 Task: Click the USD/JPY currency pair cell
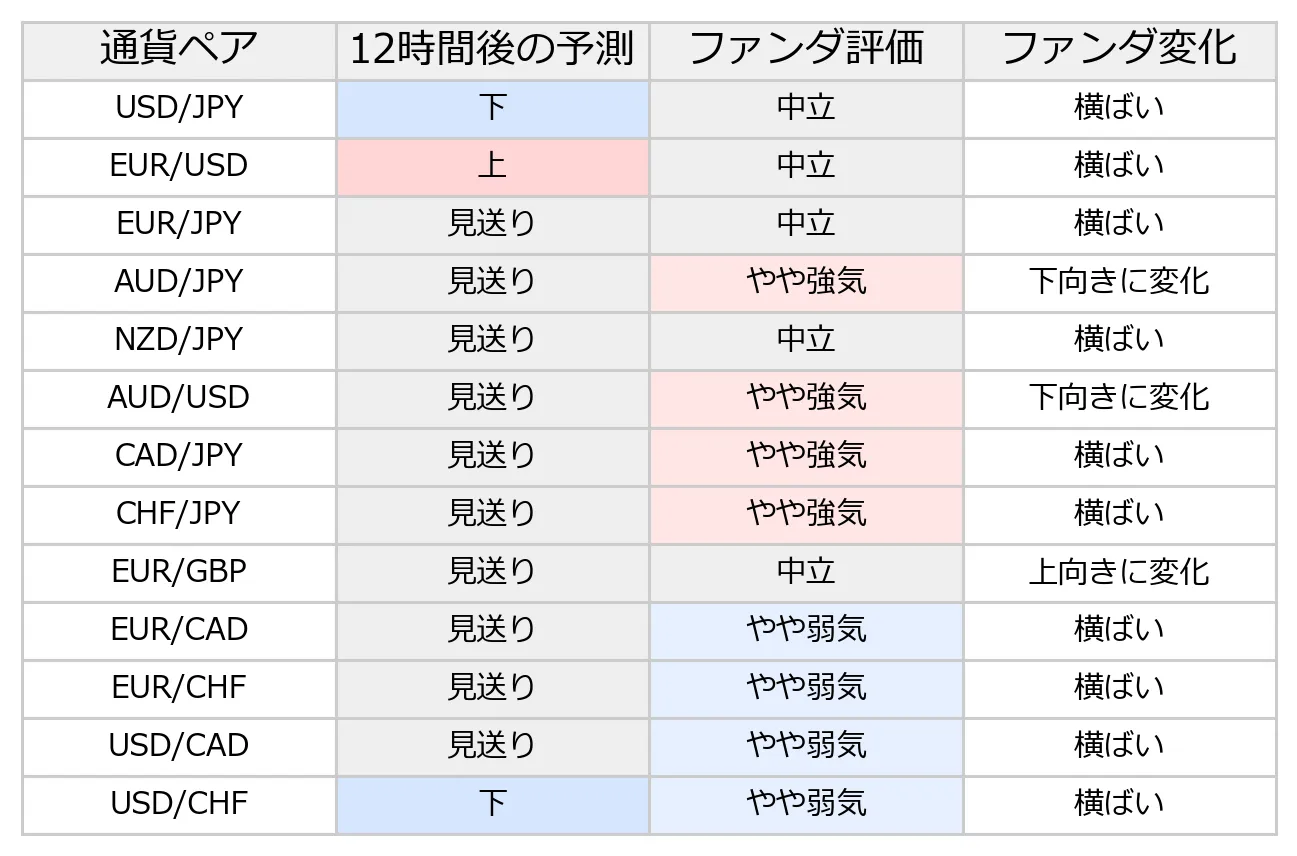179,107
